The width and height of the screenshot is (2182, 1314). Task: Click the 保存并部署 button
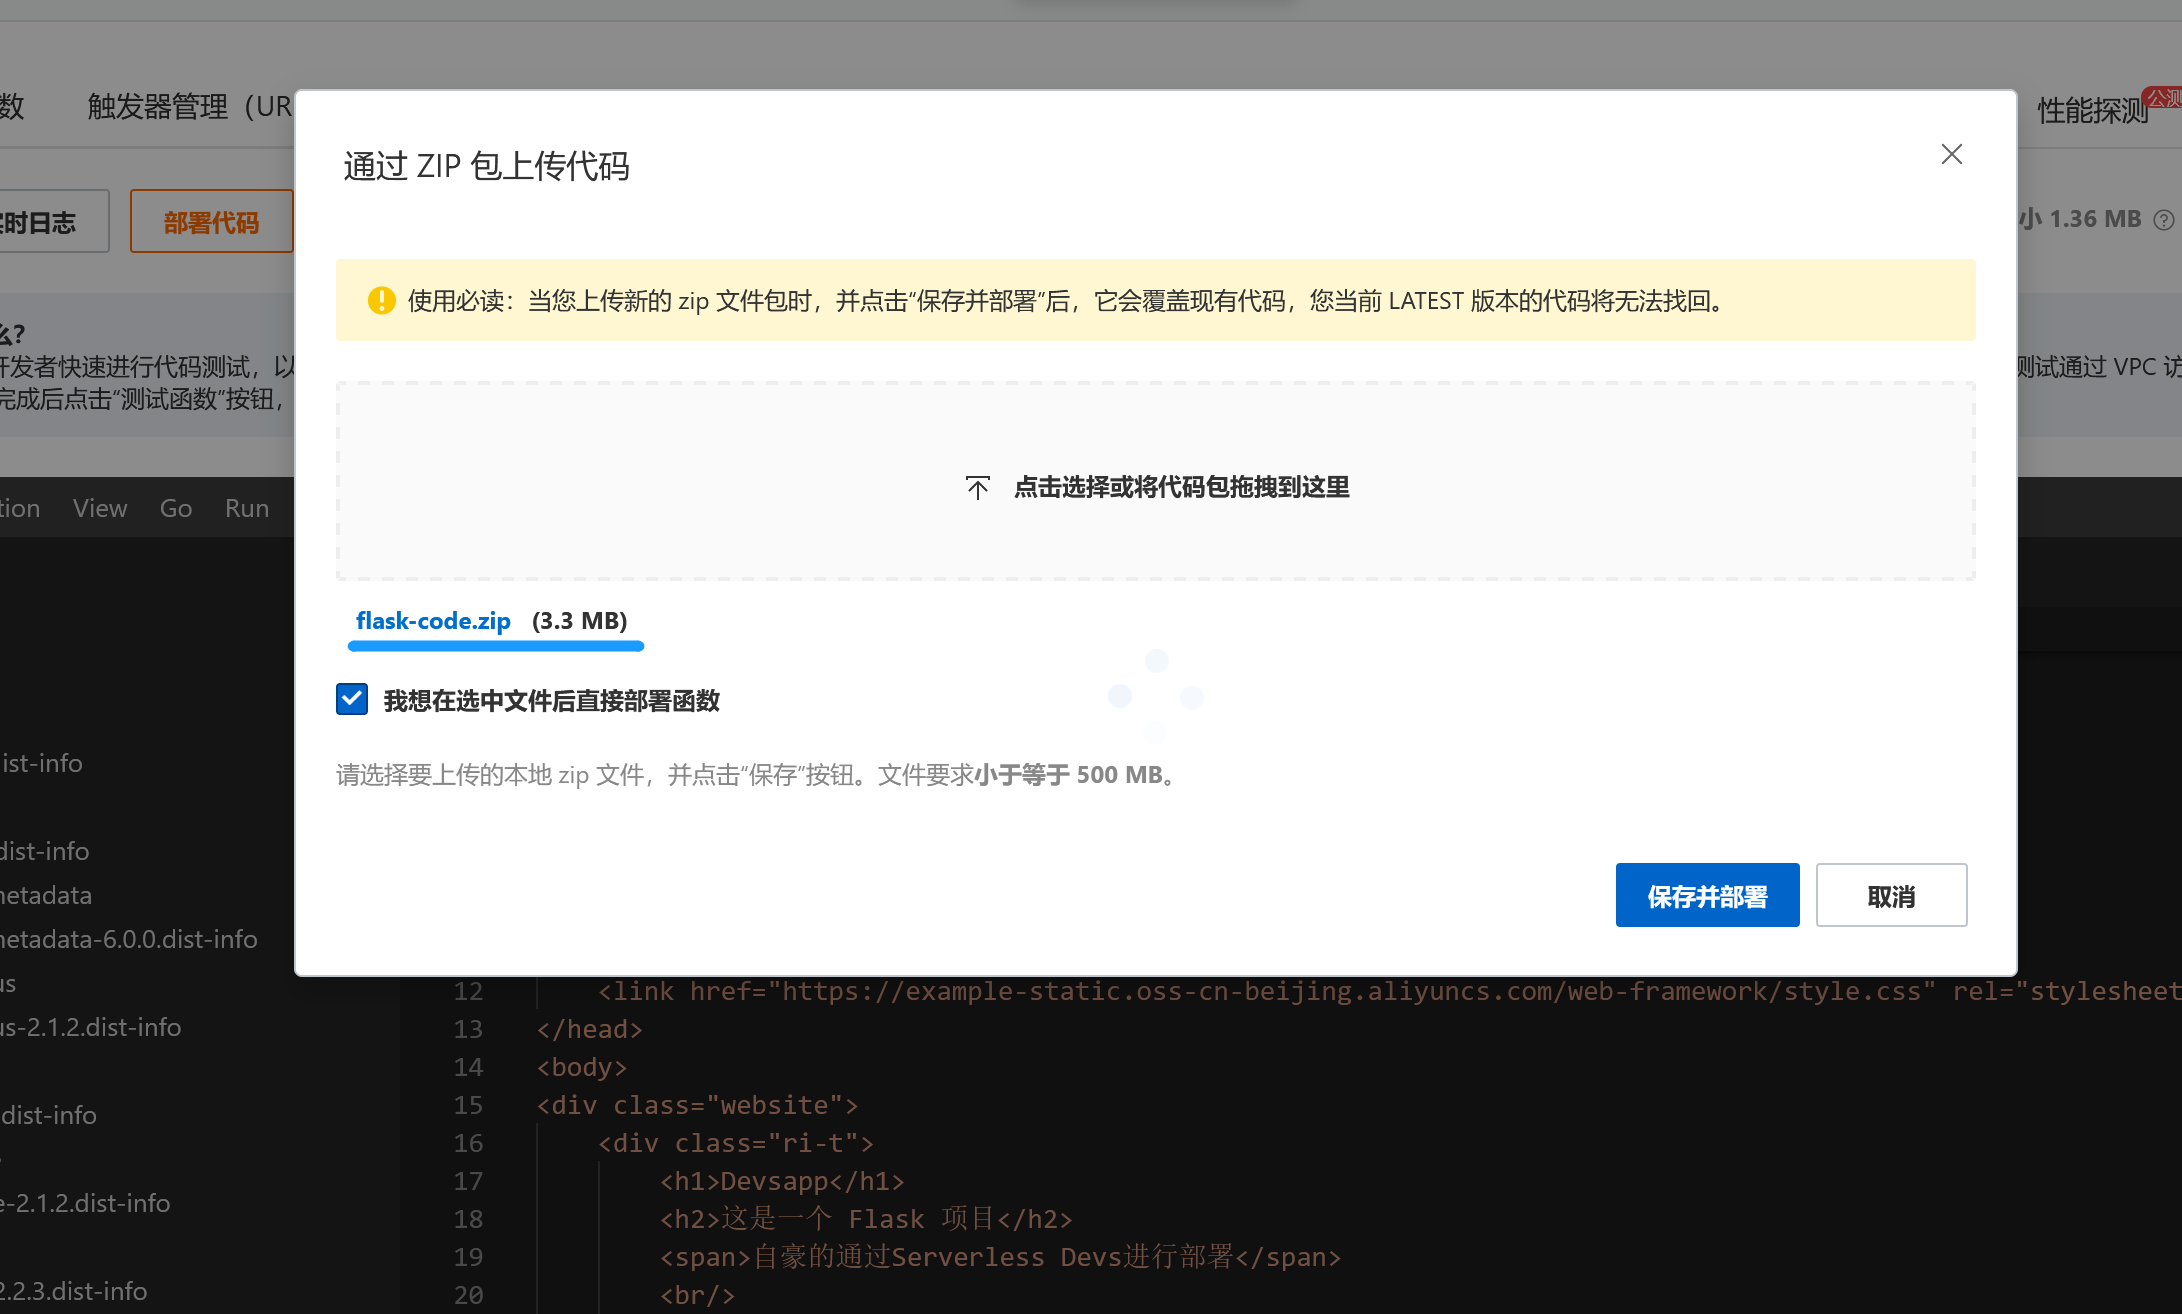coord(1707,895)
